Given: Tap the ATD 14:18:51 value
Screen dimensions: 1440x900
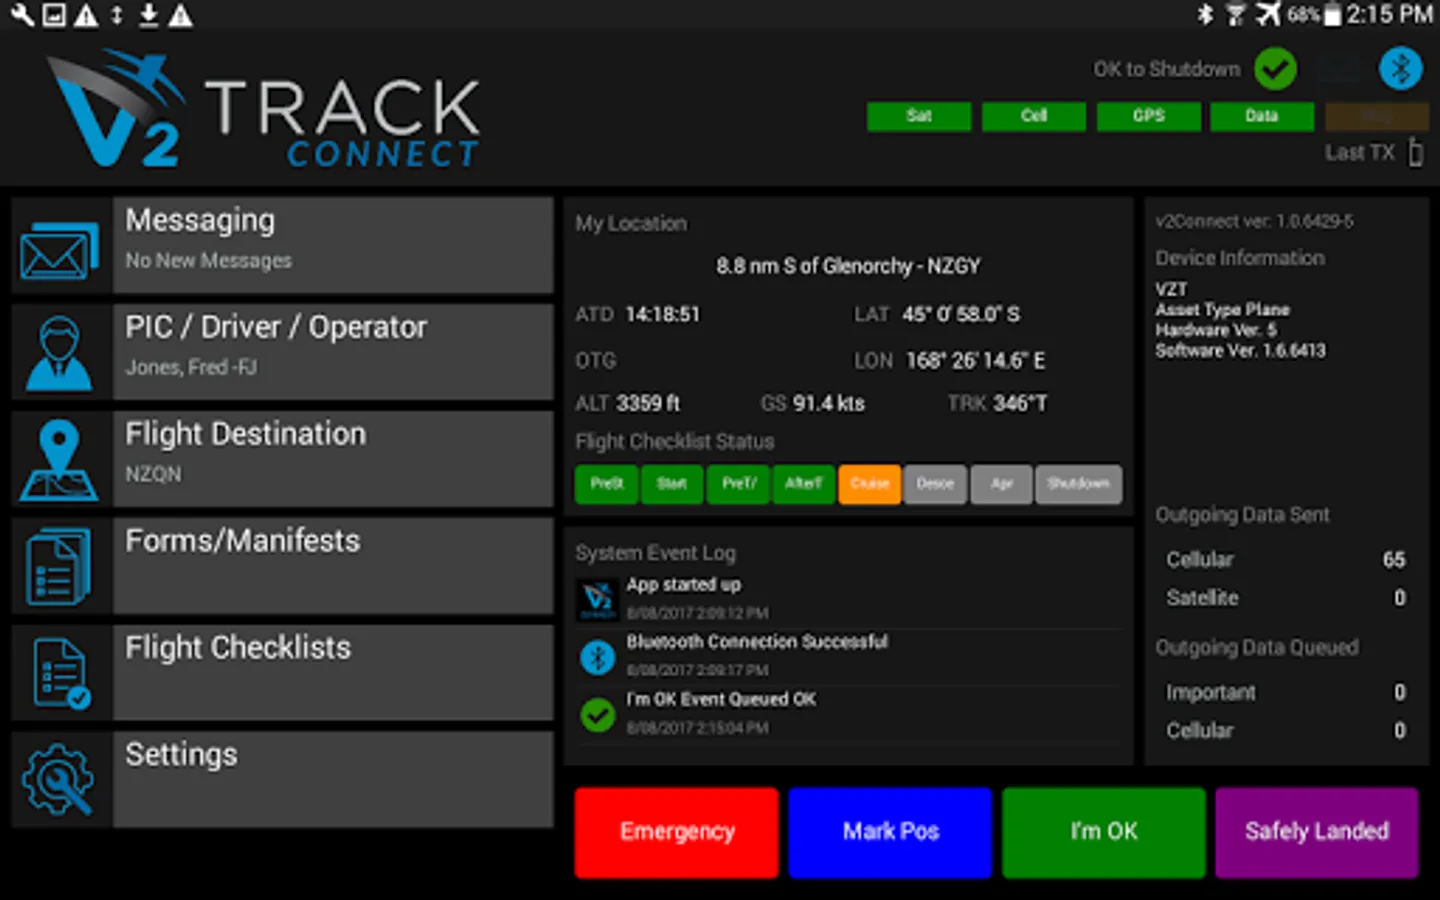Looking at the screenshot, I should click(x=662, y=314).
